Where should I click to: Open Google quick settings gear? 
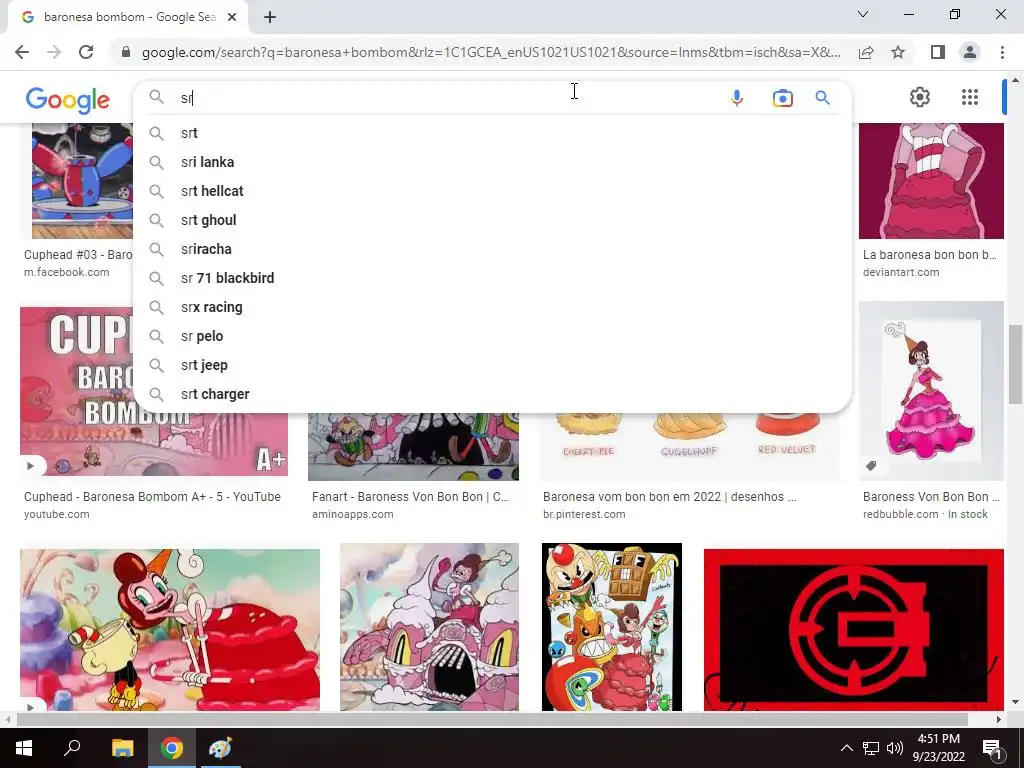pyautogui.click(x=920, y=97)
